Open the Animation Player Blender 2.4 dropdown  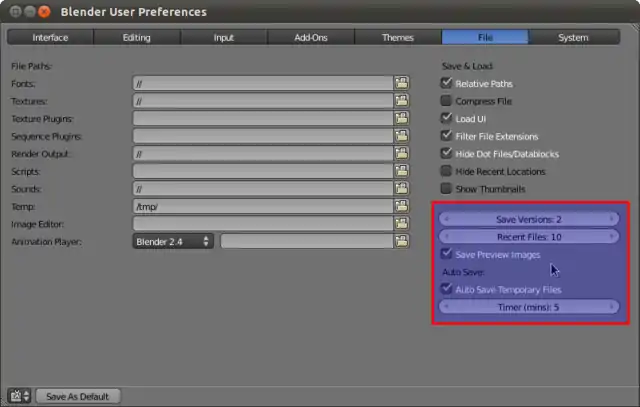(x=173, y=241)
